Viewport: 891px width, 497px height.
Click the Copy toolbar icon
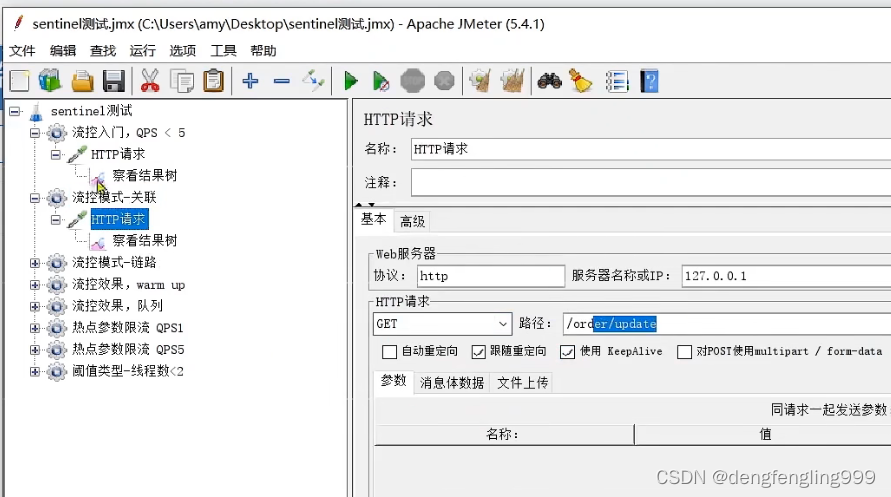click(182, 81)
